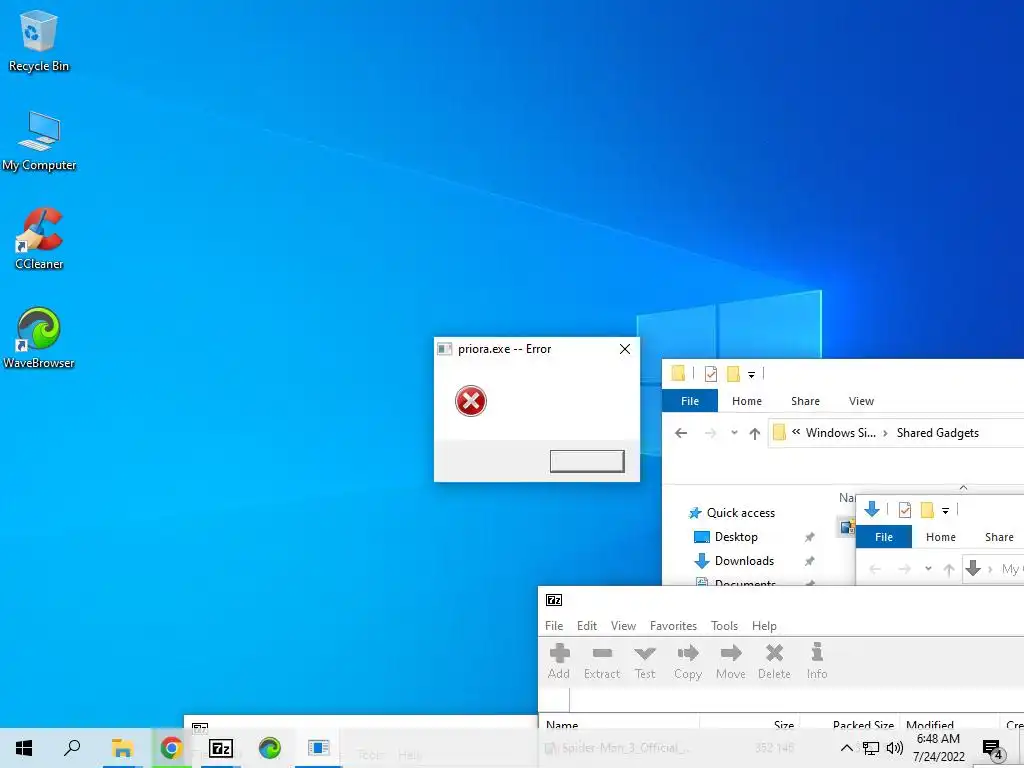Click the 7-Zip window title icon
Screen dimensions: 1024x768
click(x=554, y=600)
